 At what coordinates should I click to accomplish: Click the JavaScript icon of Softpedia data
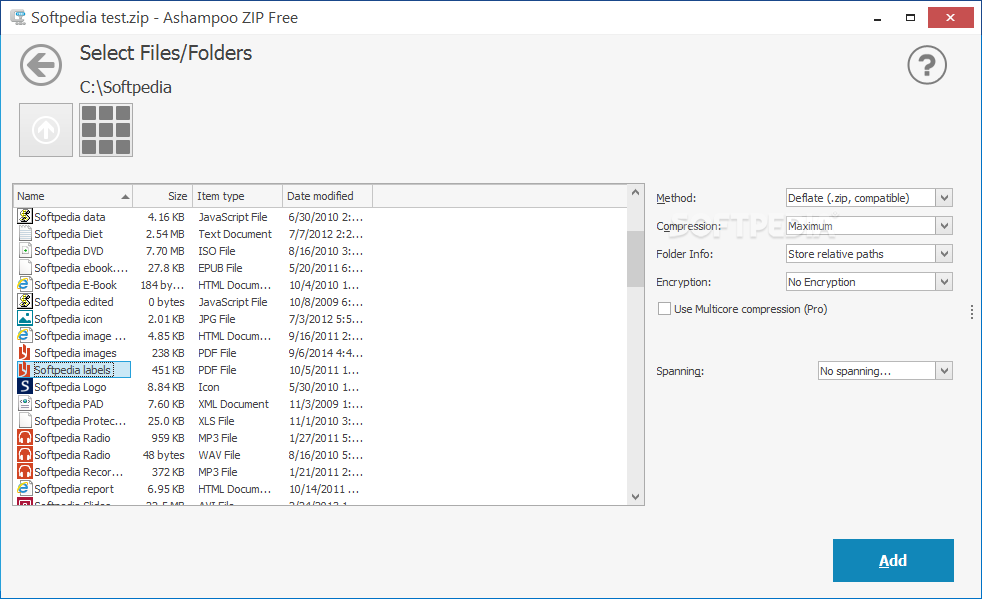point(24,216)
